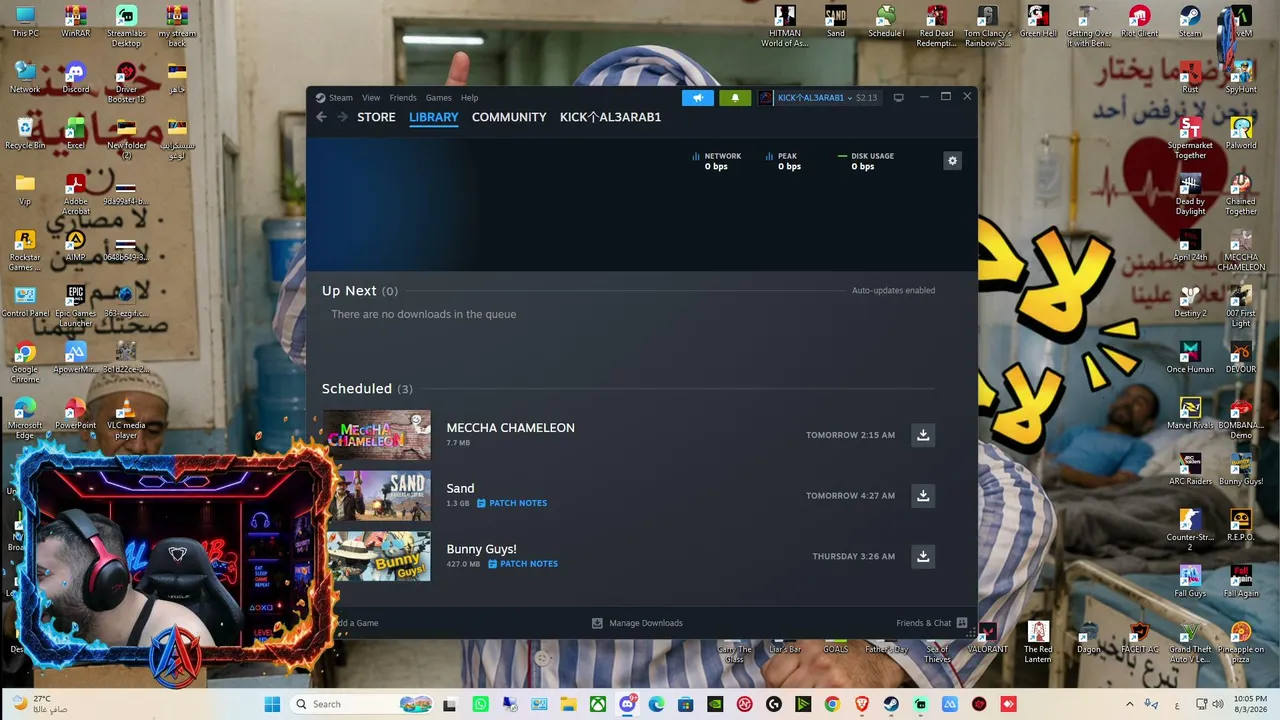Select the Rockstar Games desktop shortcut
This screenshot has height=720, width=1280.
pos(25,250)
